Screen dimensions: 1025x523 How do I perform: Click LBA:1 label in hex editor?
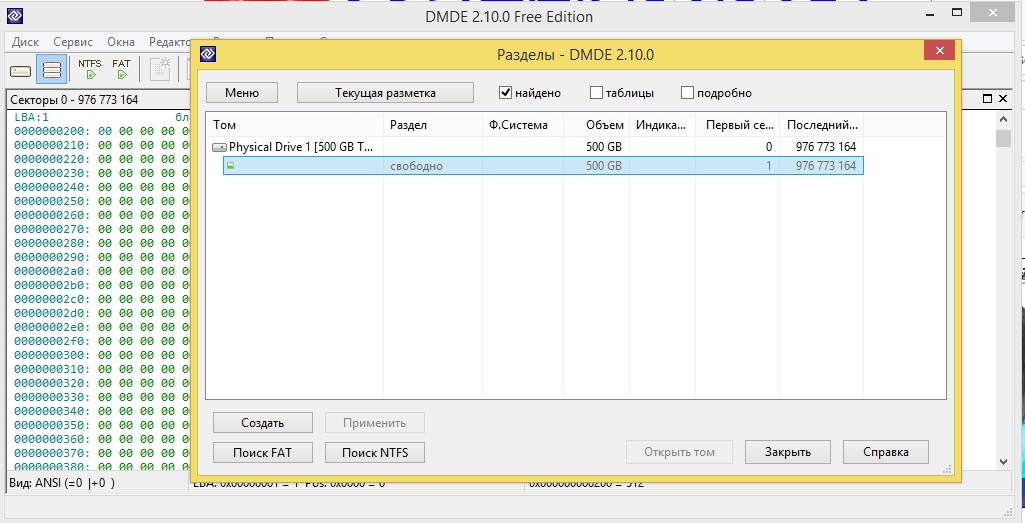click(31, 118)
